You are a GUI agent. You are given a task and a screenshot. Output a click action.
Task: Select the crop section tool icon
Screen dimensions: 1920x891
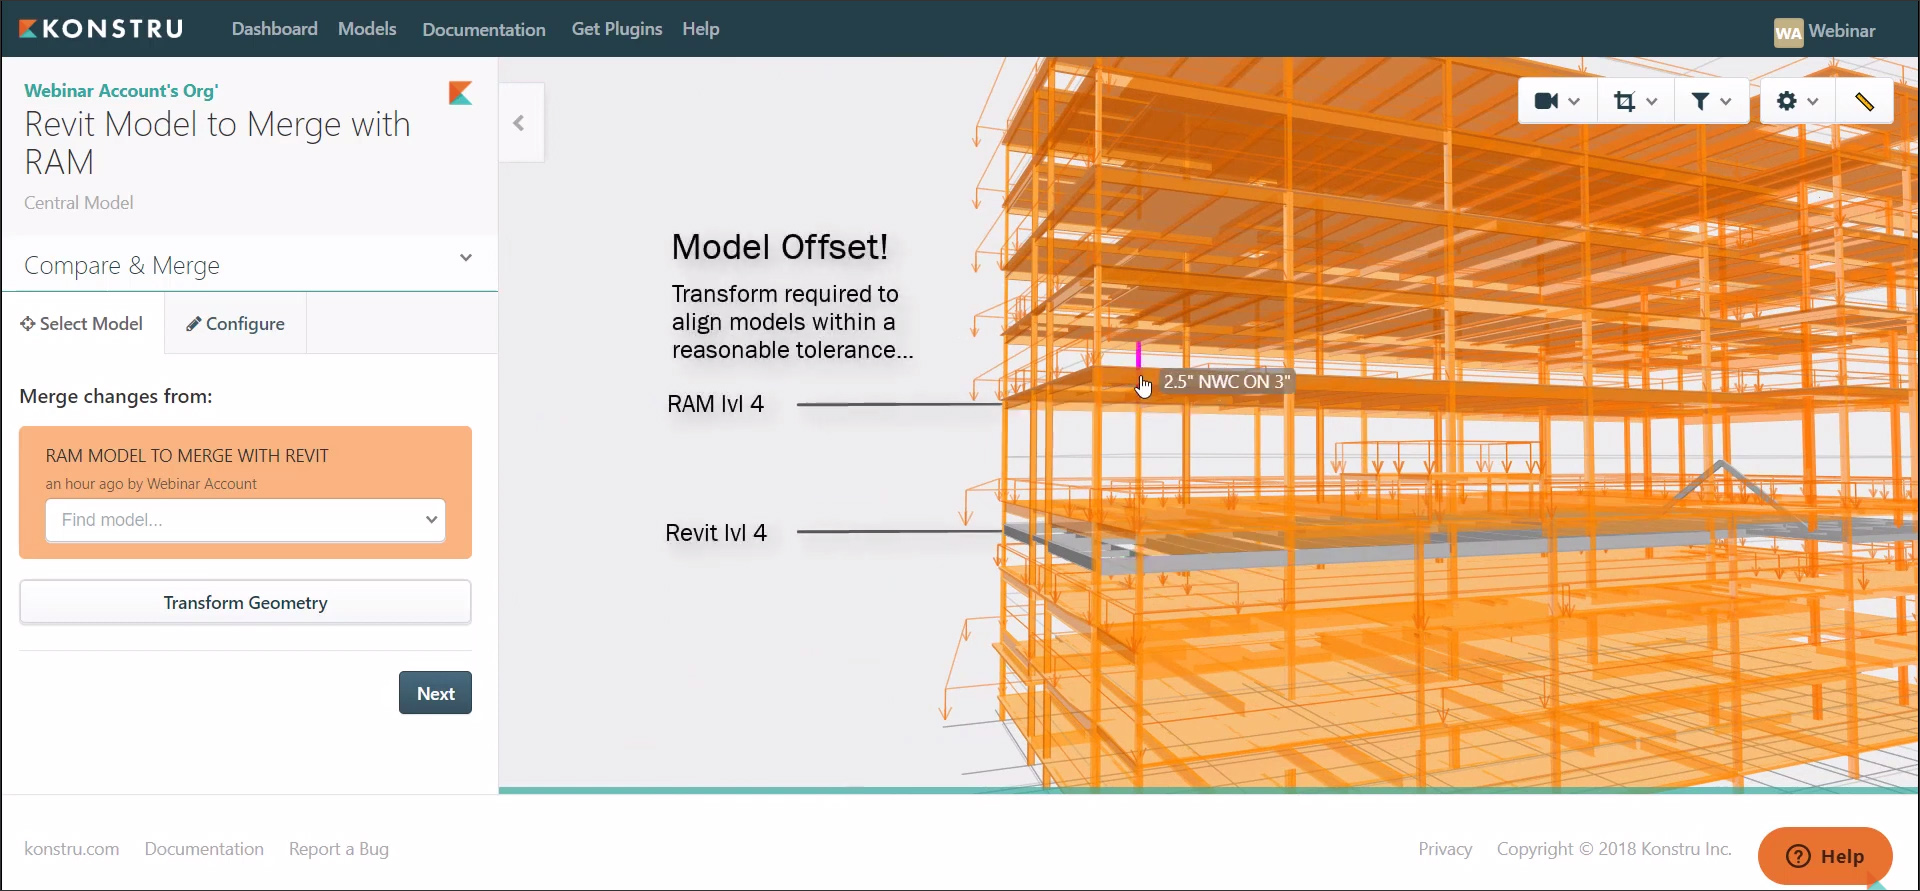point(1624,101)
